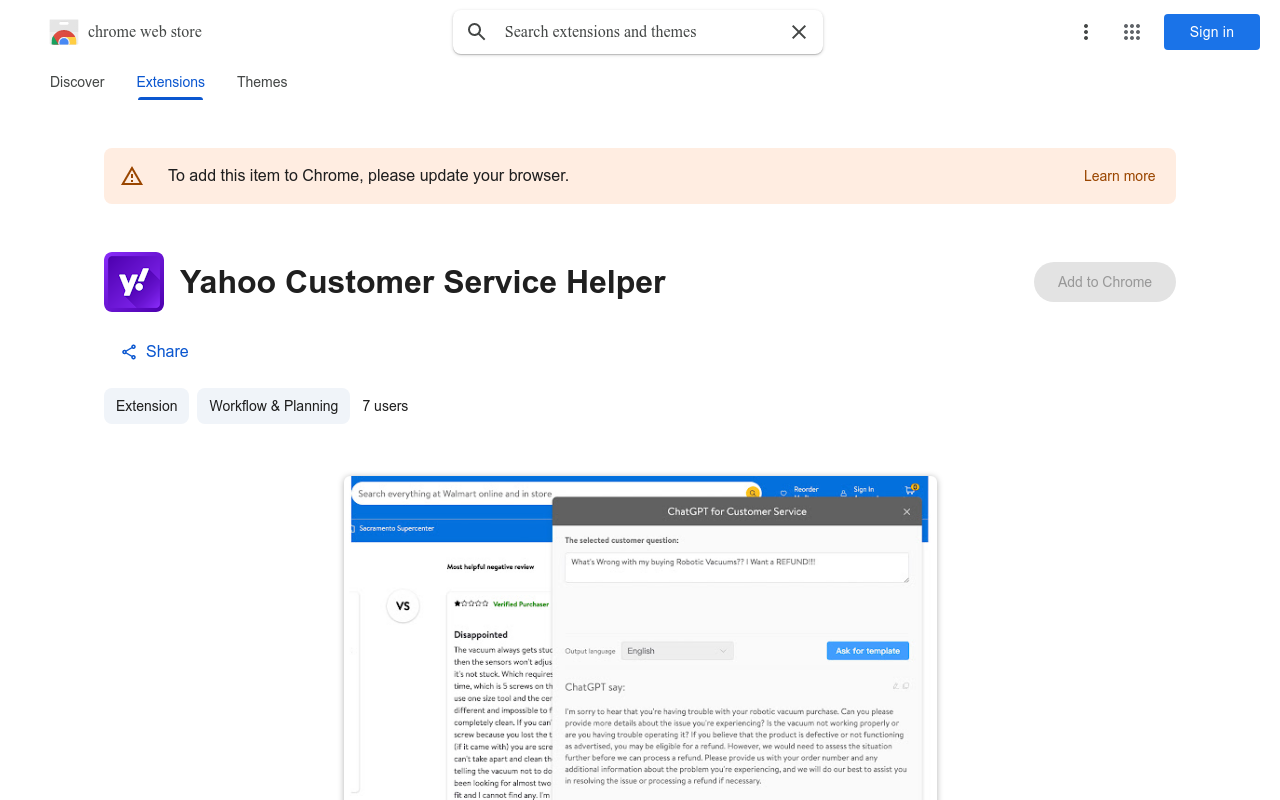Clear the search field with X icon
This screenshot has height=800, width=1280.
[x=799, y=32]
